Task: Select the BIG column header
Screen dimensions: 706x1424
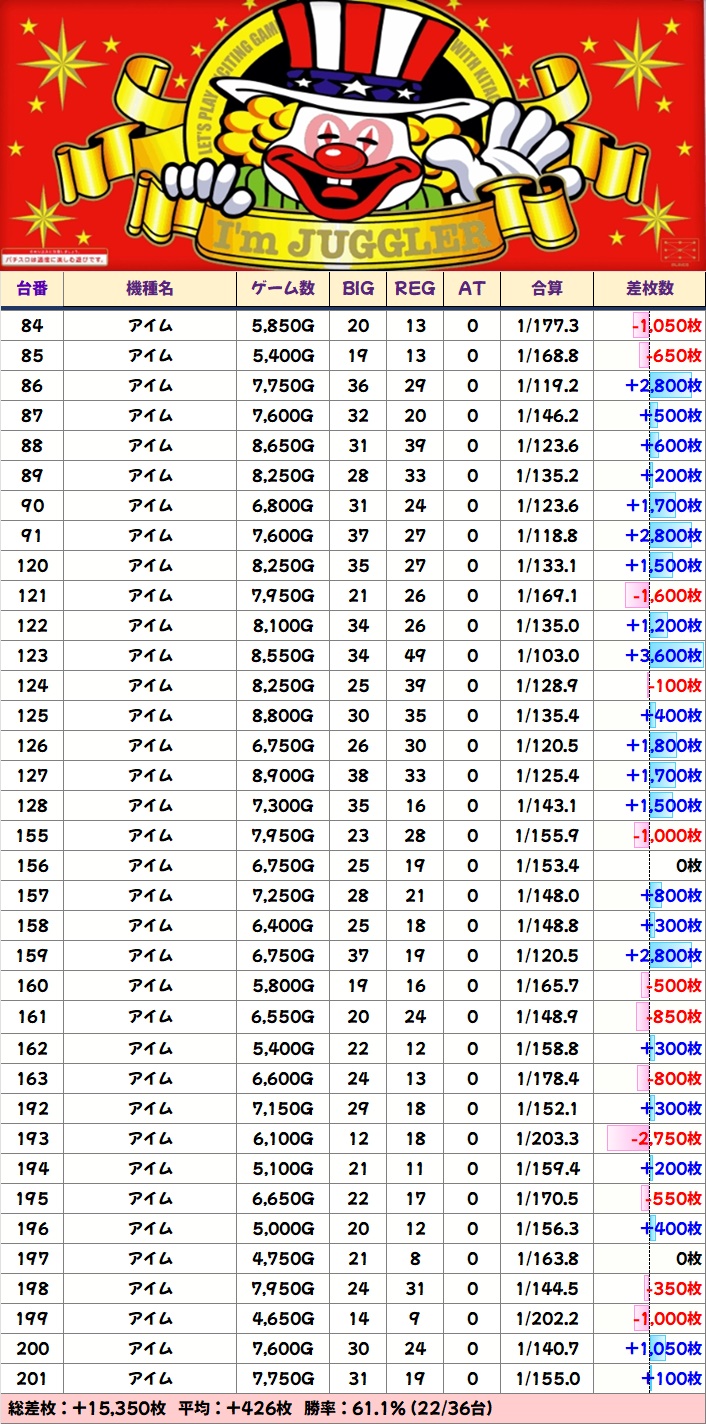Action: (x=358, y=288)
